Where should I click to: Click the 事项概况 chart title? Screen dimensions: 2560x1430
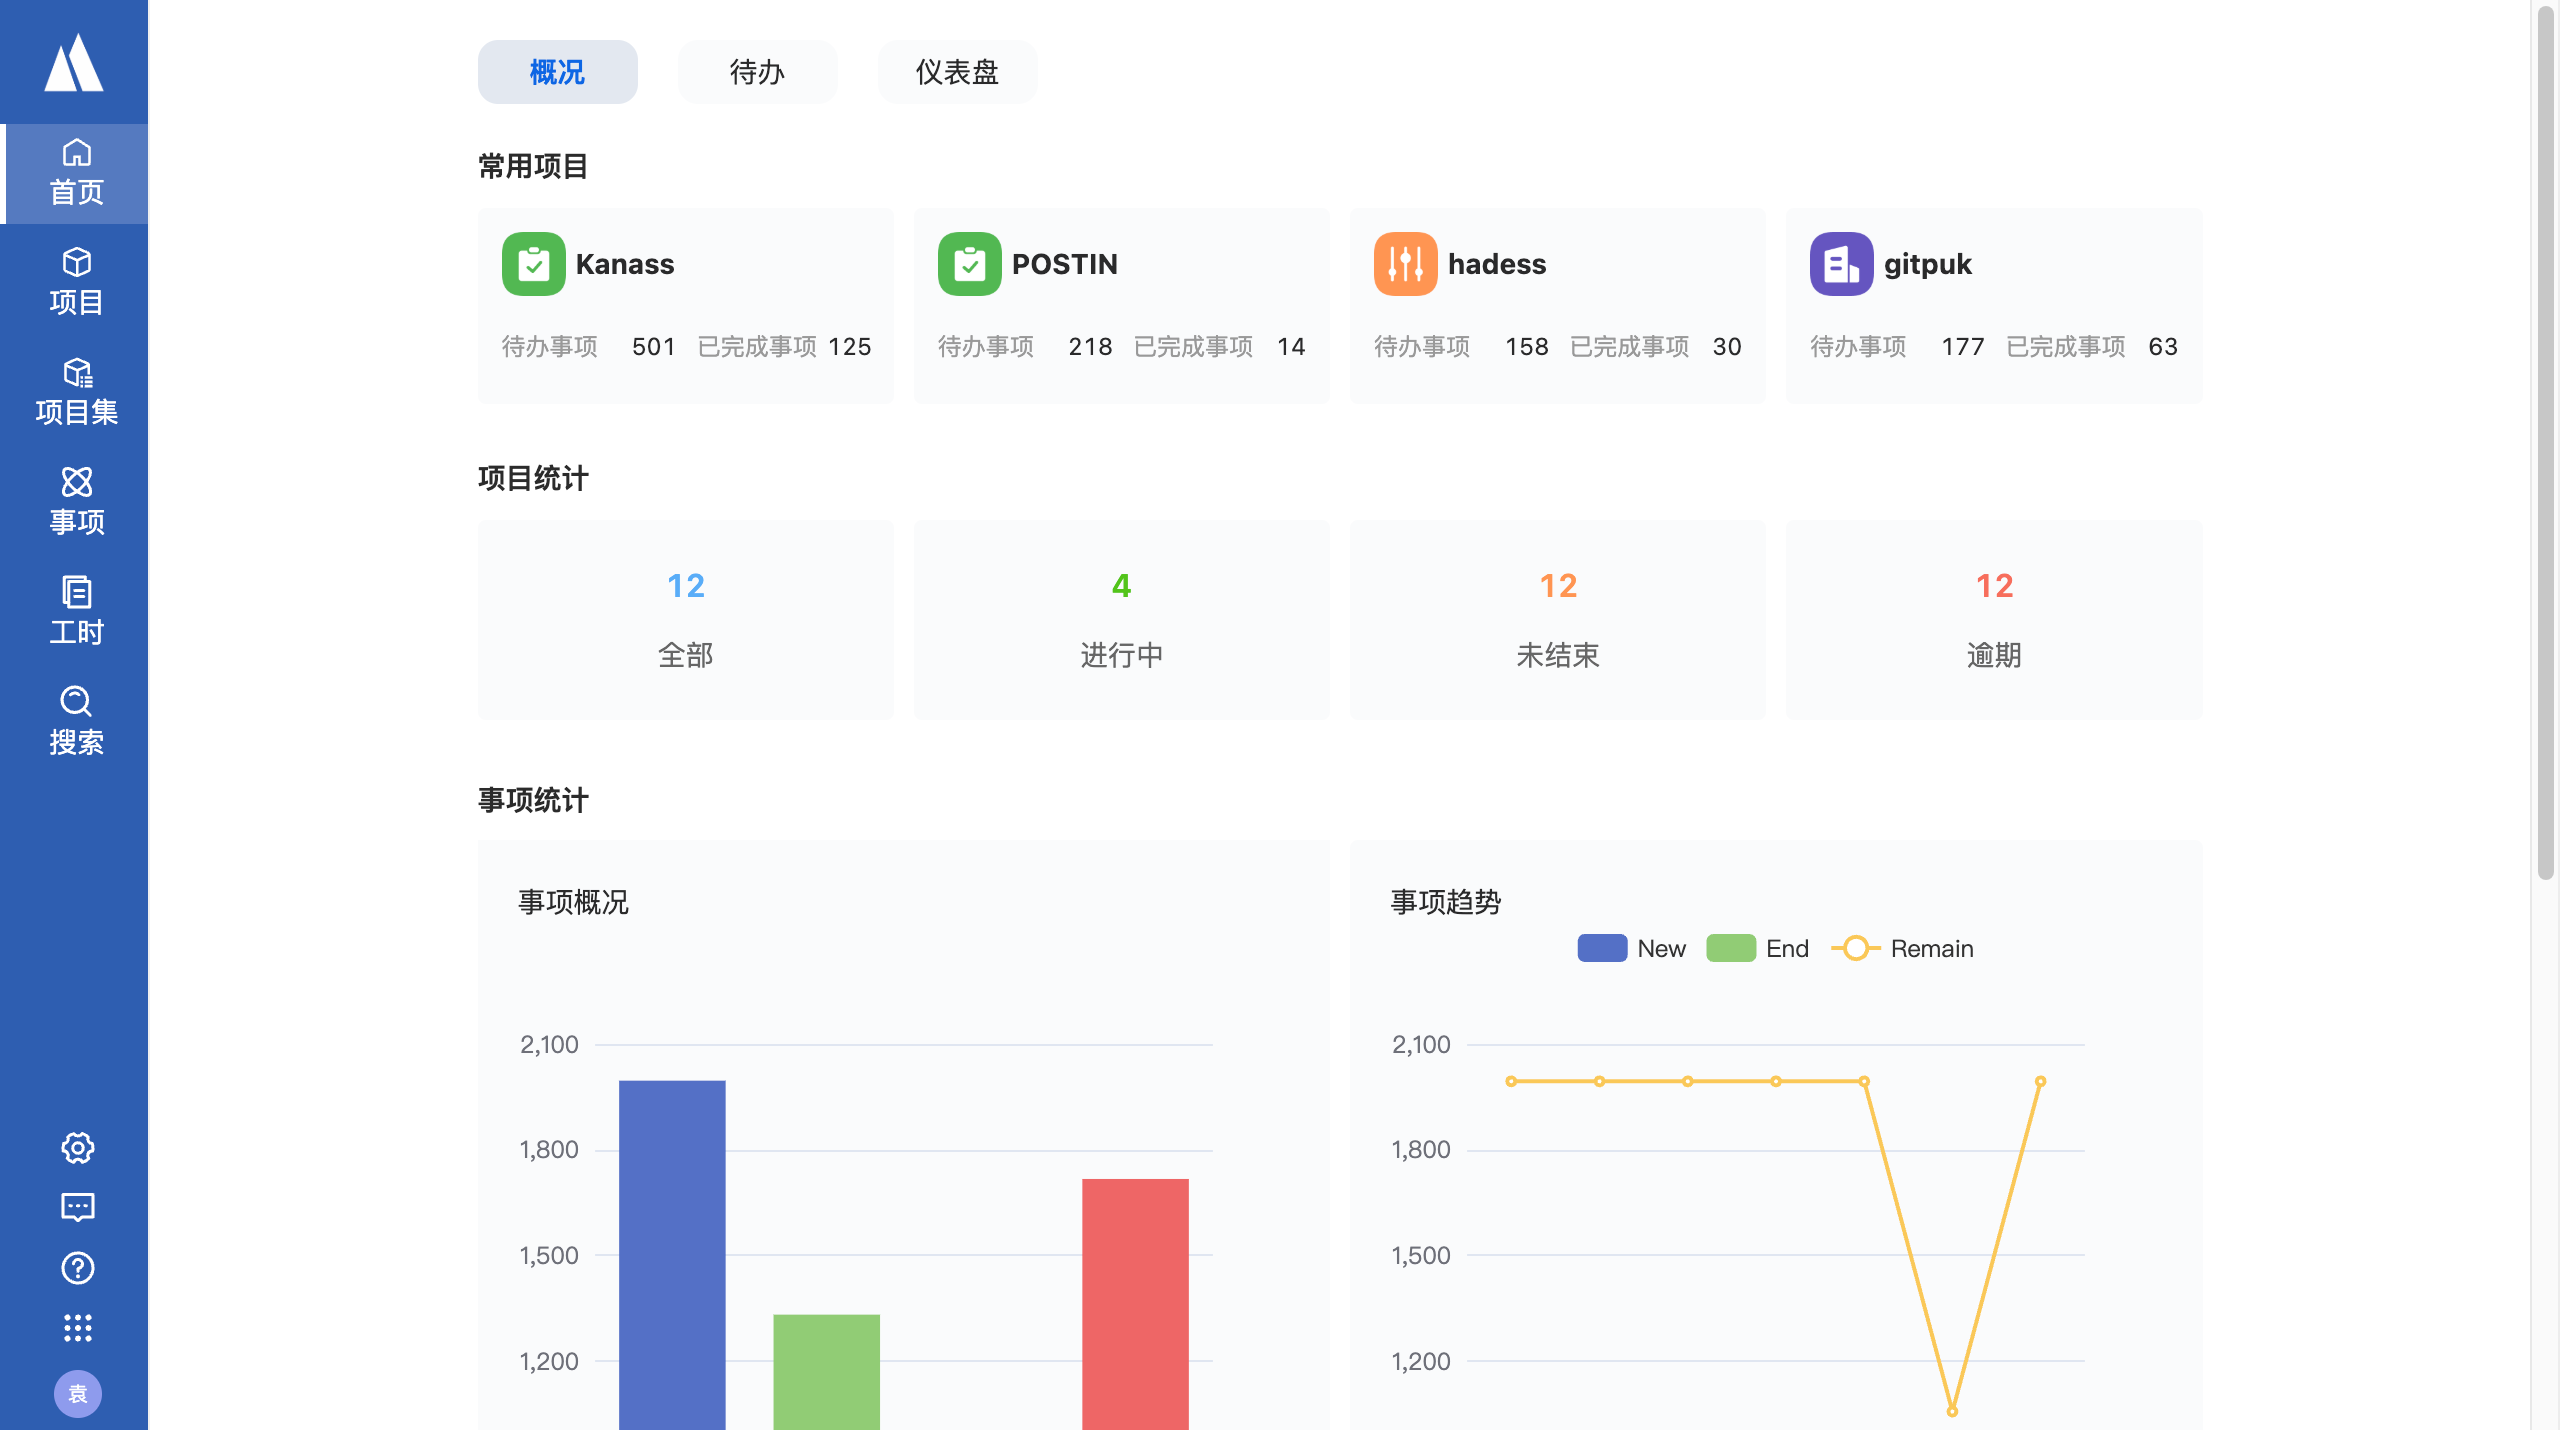tap(573, 902)
